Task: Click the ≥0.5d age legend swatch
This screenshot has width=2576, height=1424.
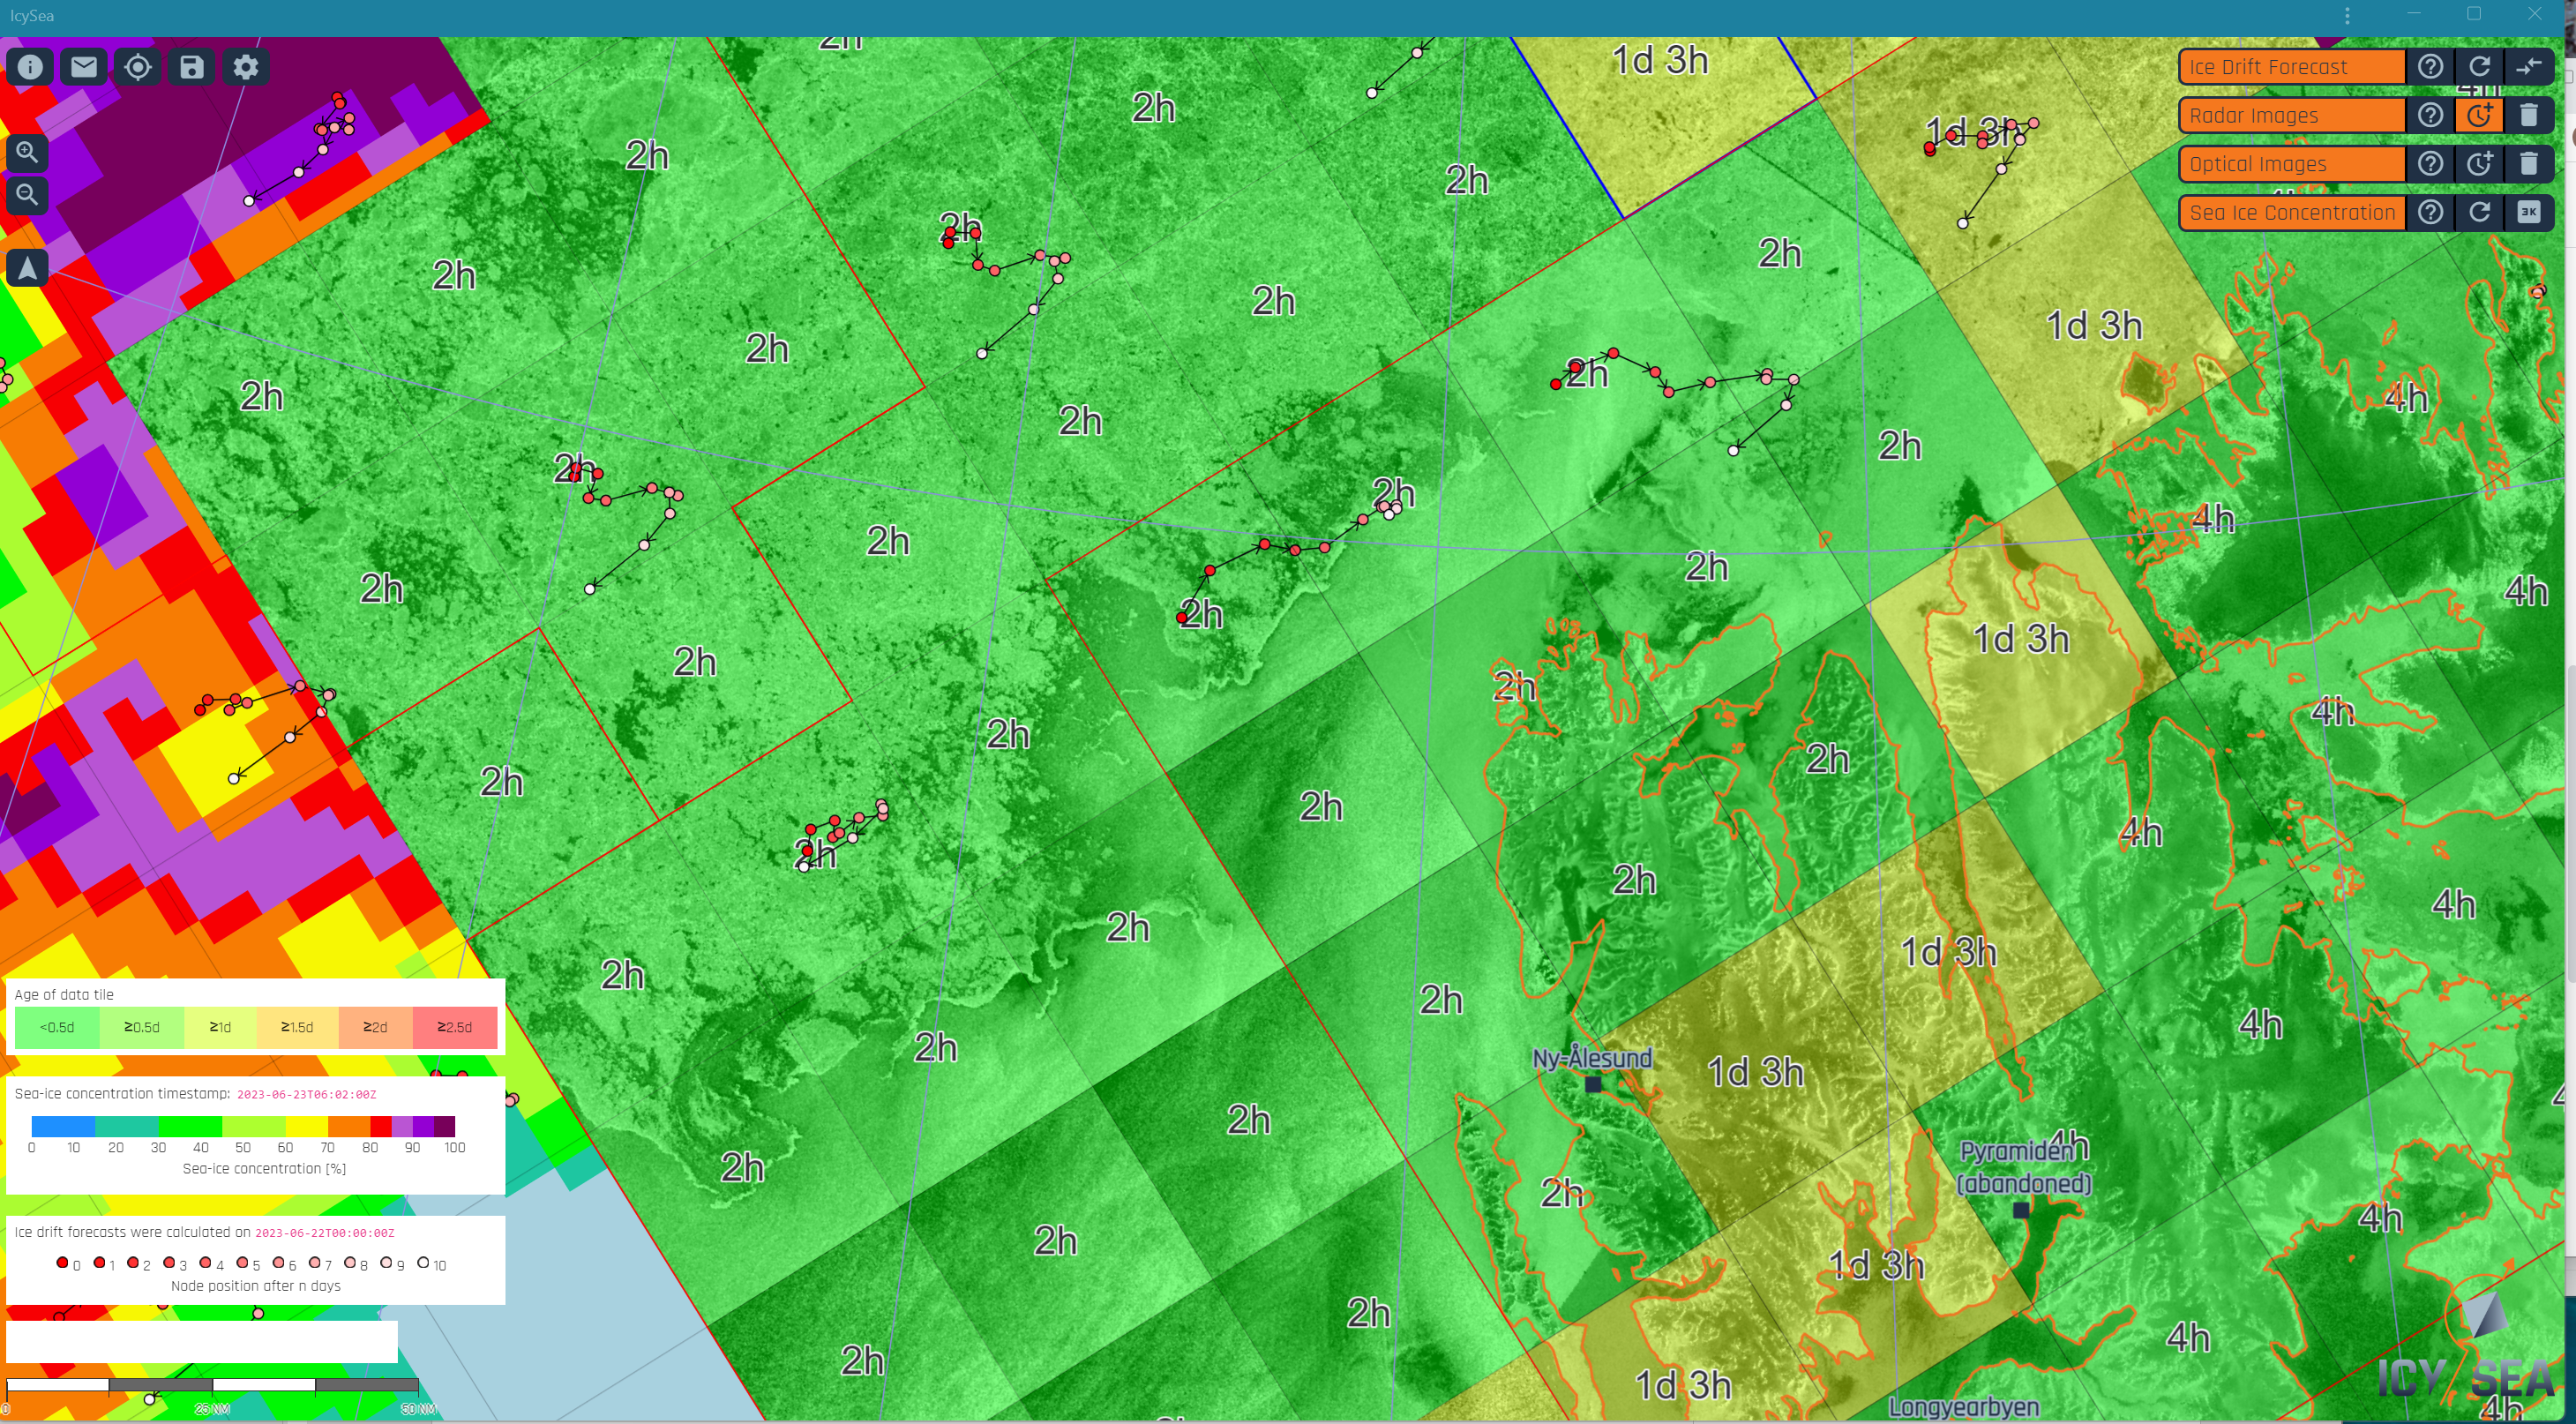Action: click(x=142, y=1027)
